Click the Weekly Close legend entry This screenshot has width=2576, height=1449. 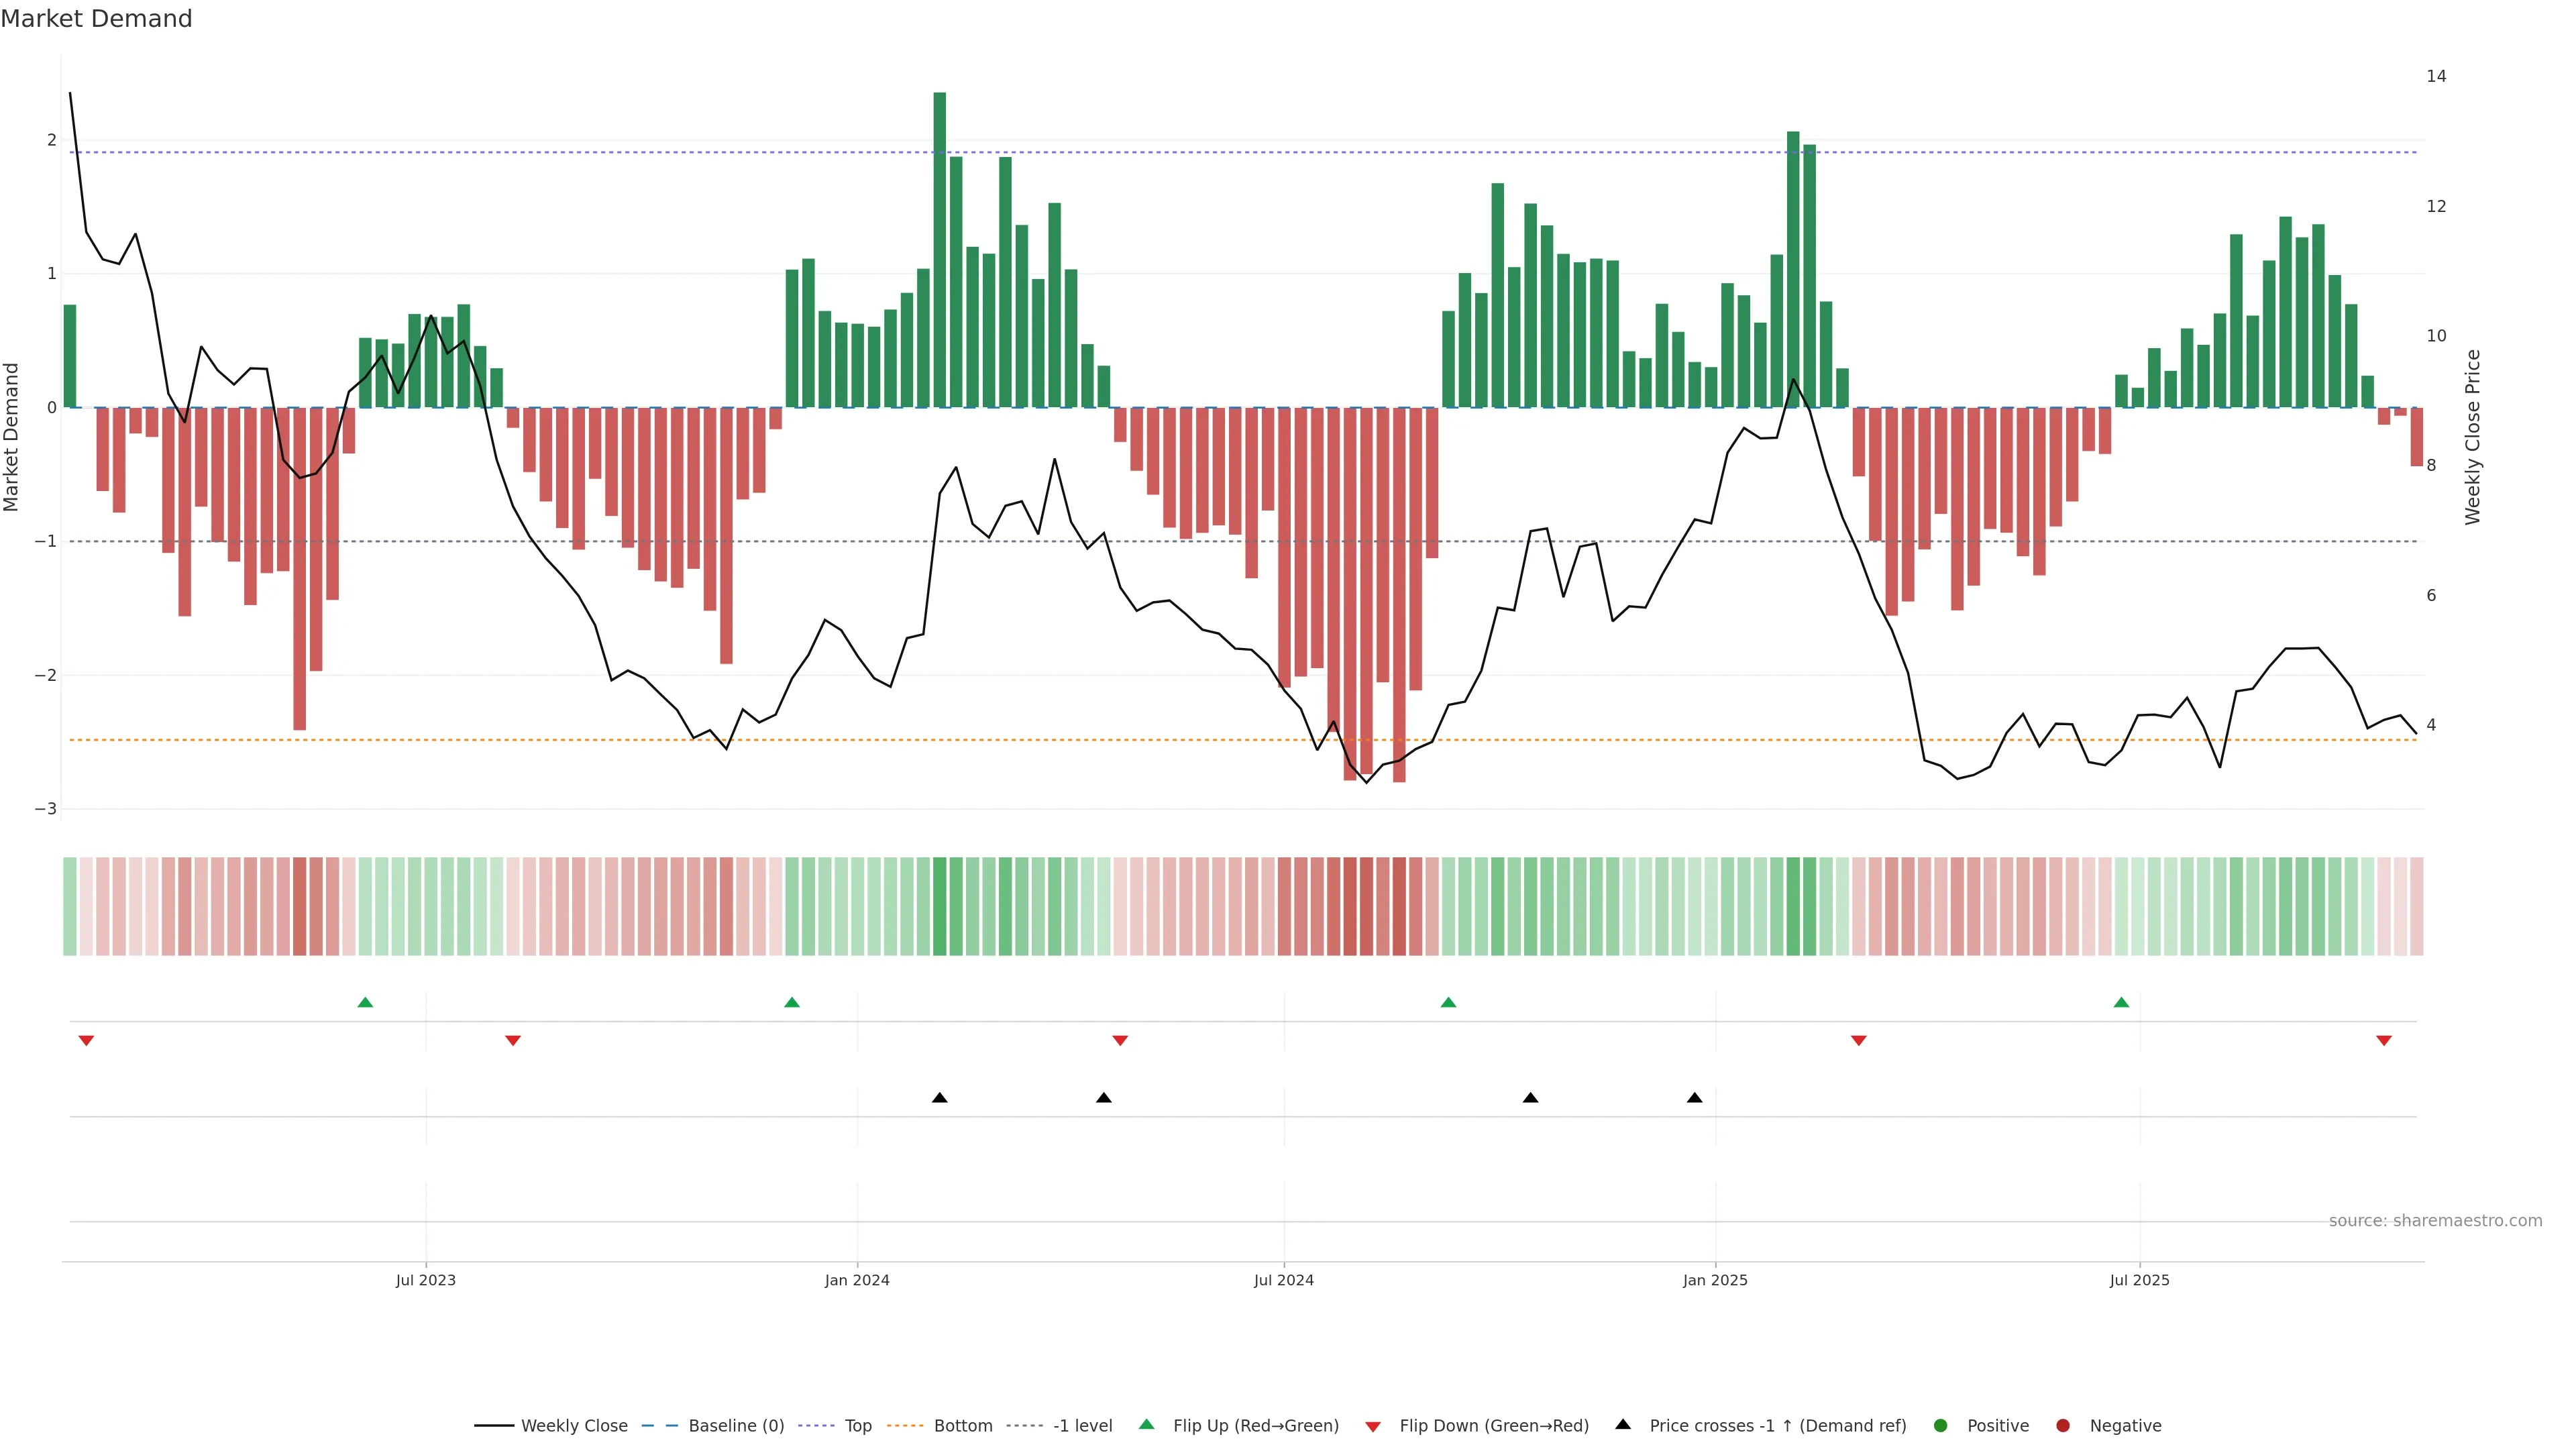point(573,1425)
